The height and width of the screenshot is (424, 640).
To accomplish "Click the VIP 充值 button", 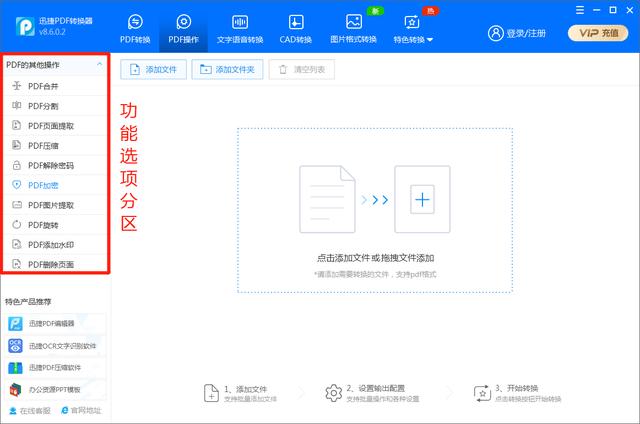I will click(x=598, y=33).
